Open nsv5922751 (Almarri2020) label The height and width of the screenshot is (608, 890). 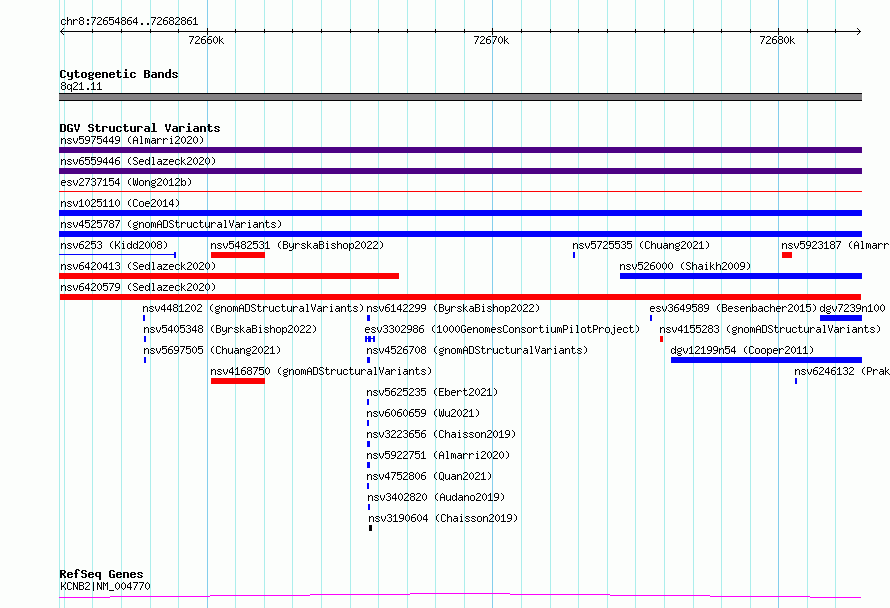click(x=438, y=455)
